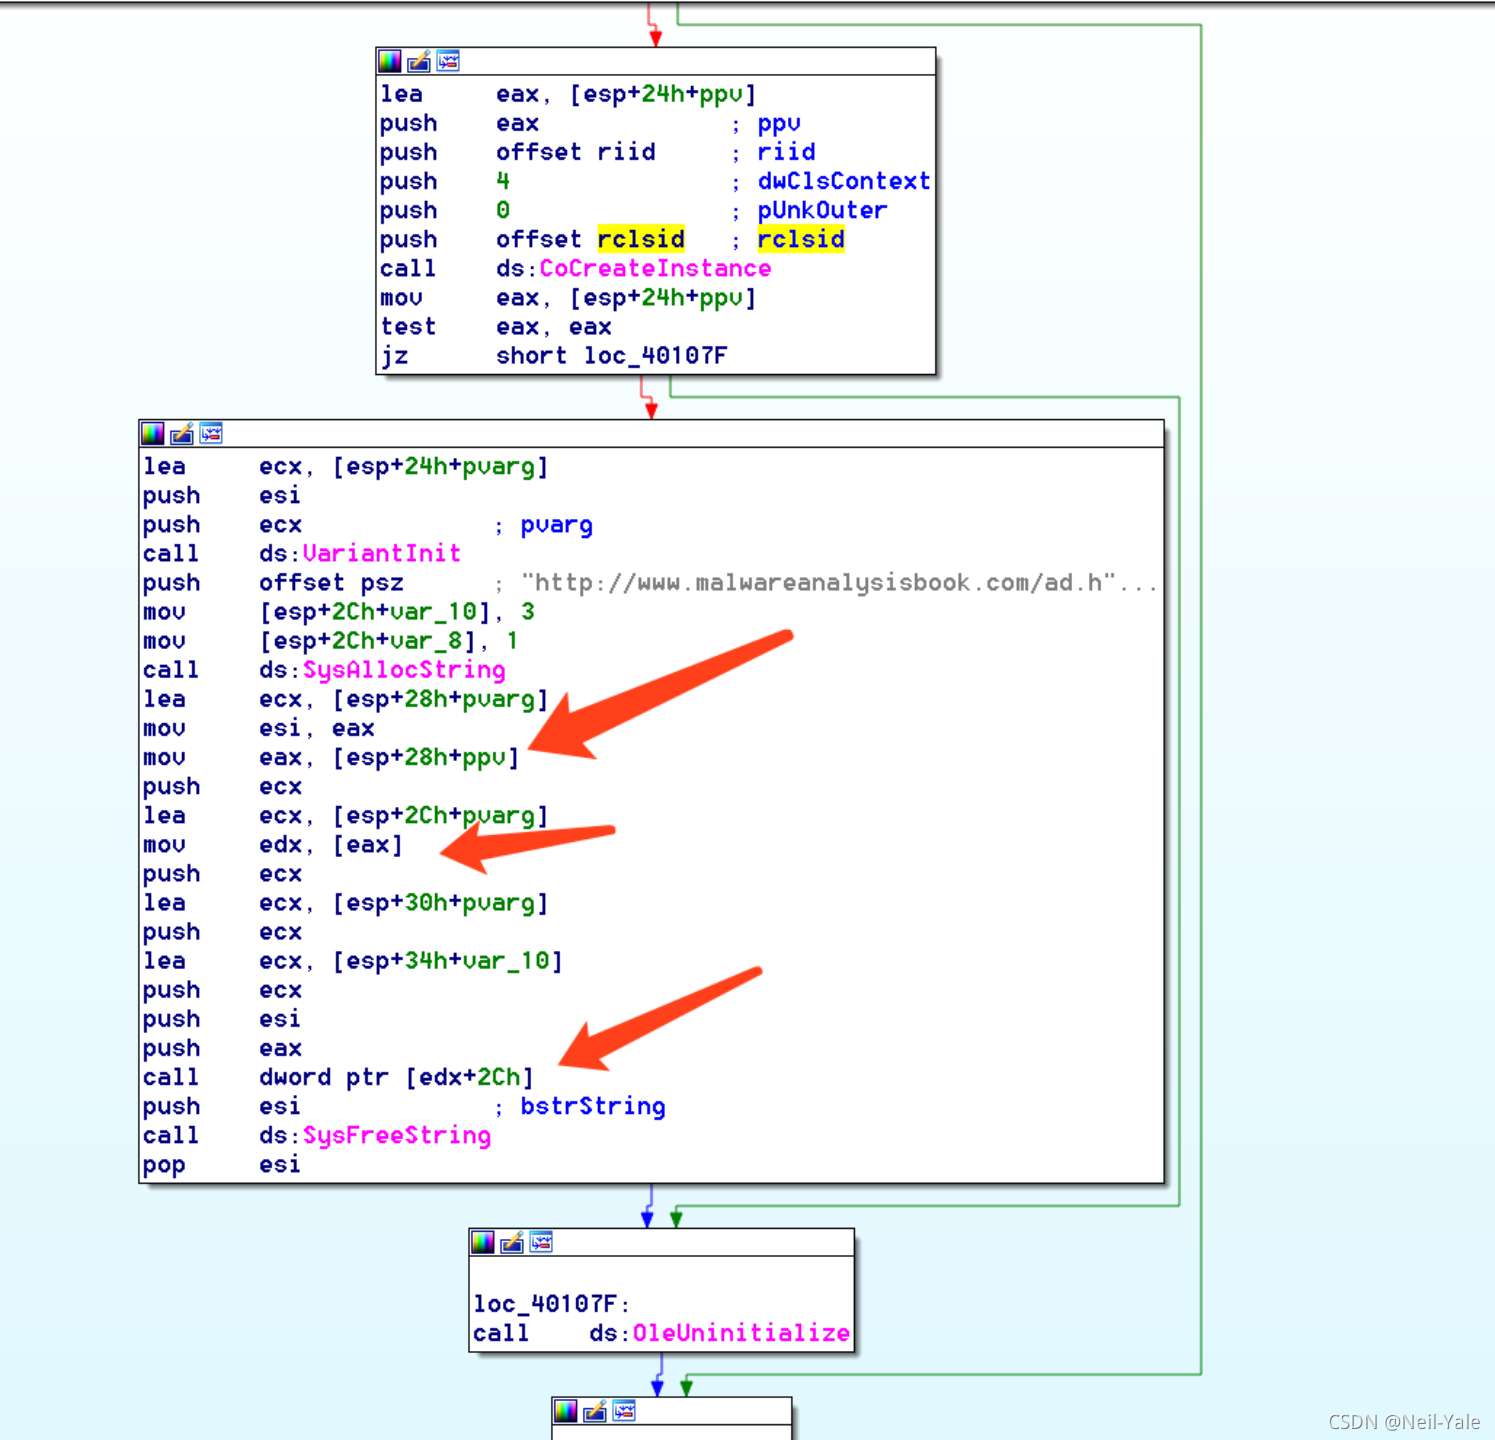Follow the SysFreeString import name
This screenshot has height=1440, width=1495.
tap(396, 1136)
